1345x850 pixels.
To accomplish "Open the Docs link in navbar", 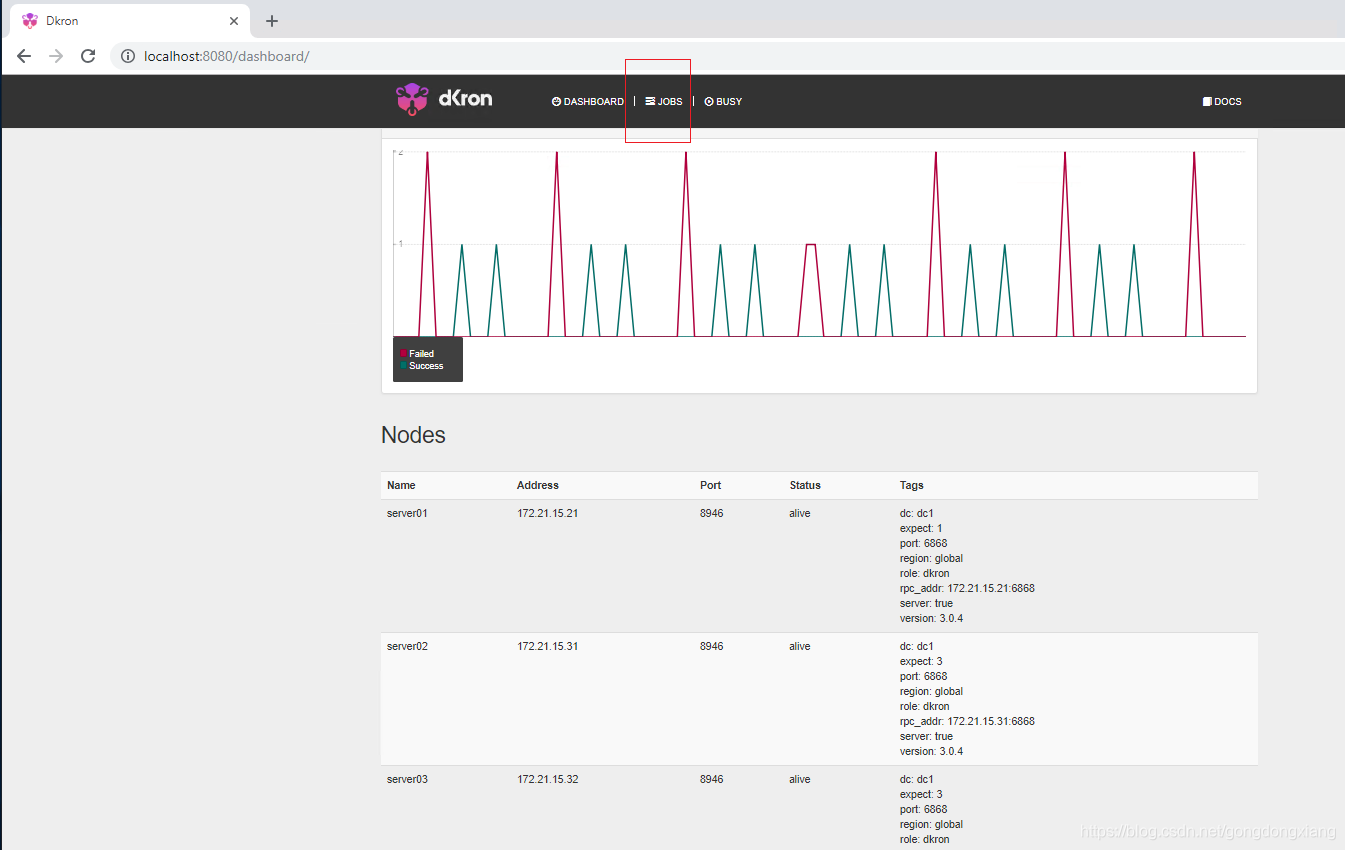I will point(1222,102).
